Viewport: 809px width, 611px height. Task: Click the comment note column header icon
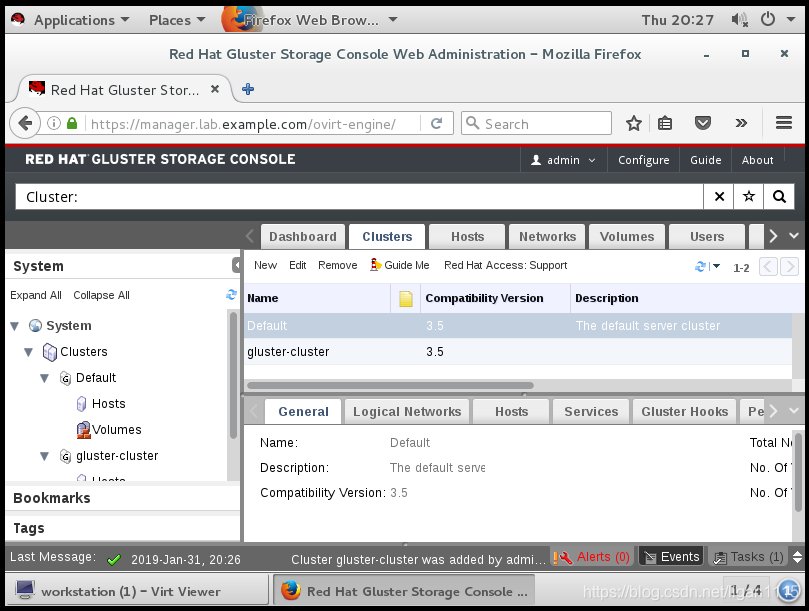pos(406,298)
